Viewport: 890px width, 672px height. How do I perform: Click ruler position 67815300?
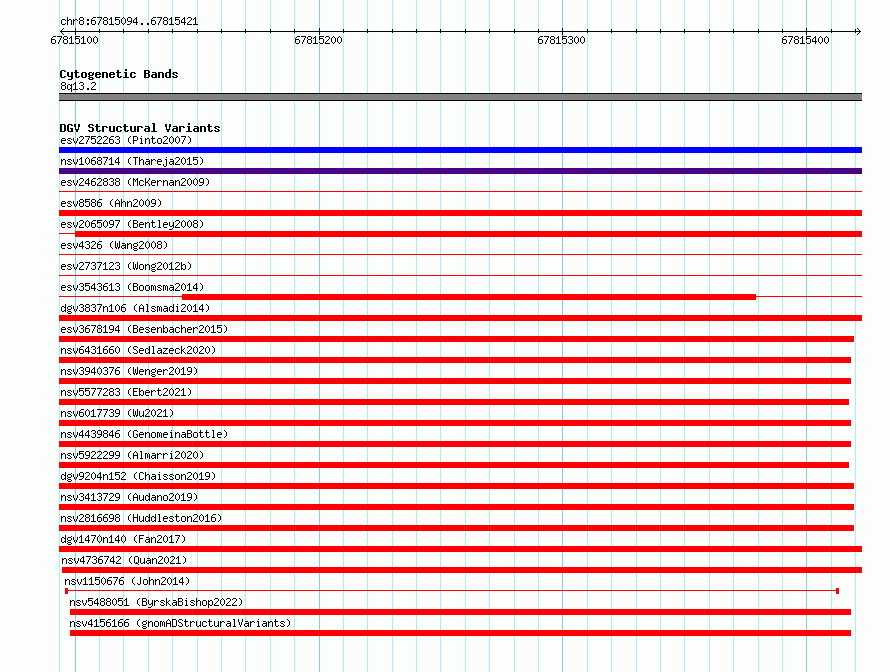click(x=561, y=40)
